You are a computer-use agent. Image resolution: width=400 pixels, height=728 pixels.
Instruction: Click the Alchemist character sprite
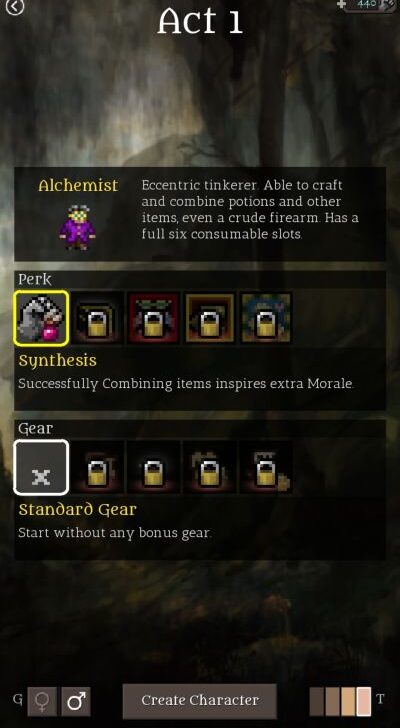pos(77,228)
